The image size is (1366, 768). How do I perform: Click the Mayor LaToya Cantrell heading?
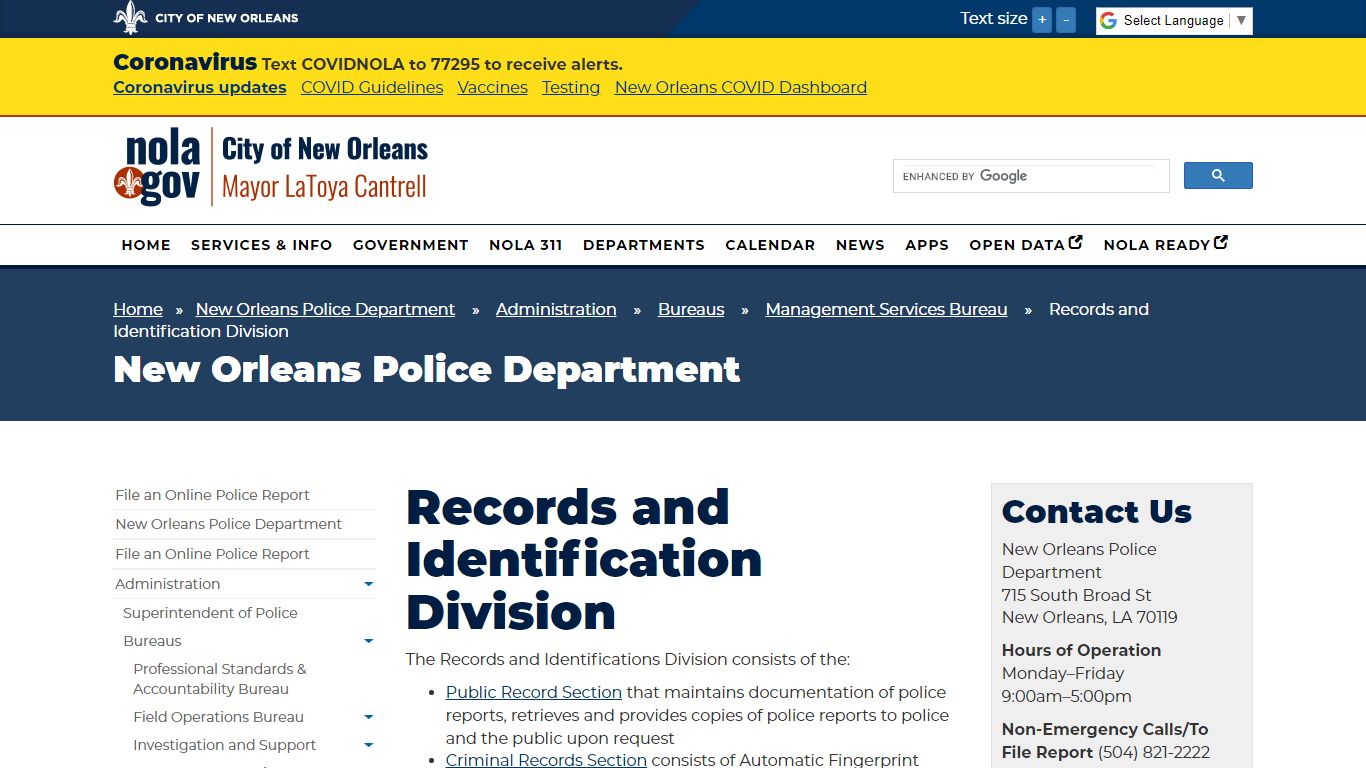pos(324,187)
